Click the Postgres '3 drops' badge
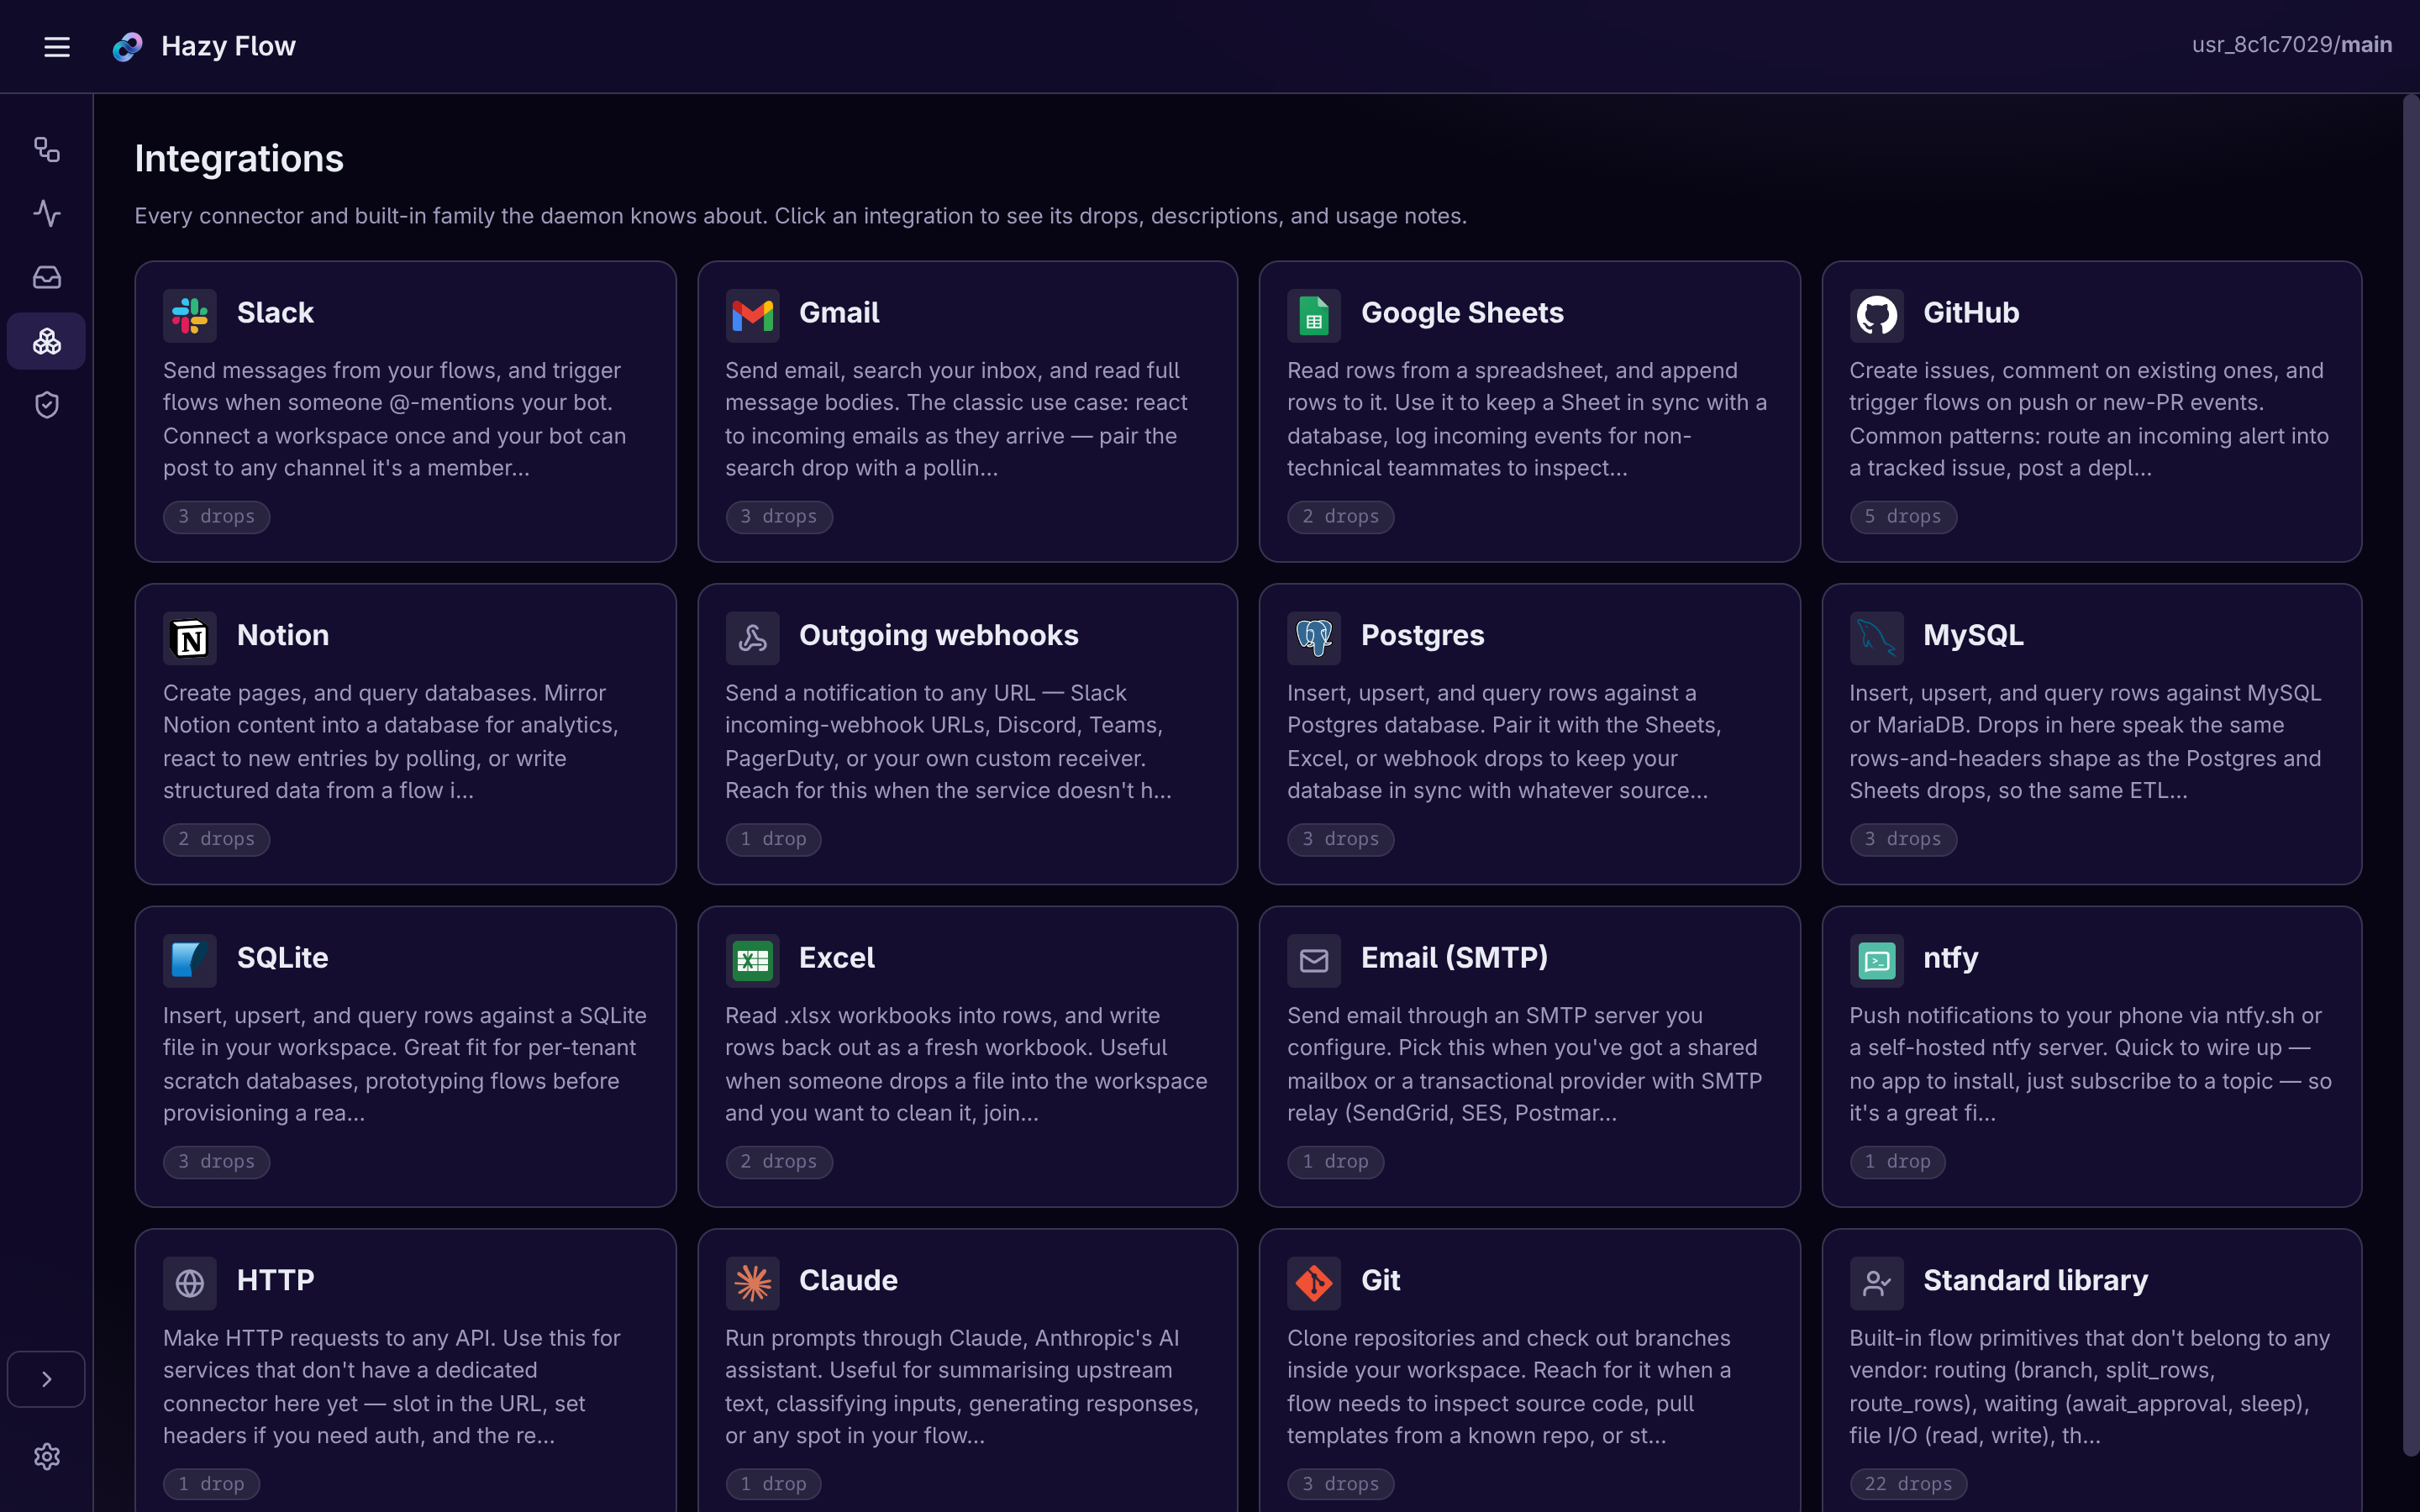Screen dimensions: 2420x1512 [1341, 839]
